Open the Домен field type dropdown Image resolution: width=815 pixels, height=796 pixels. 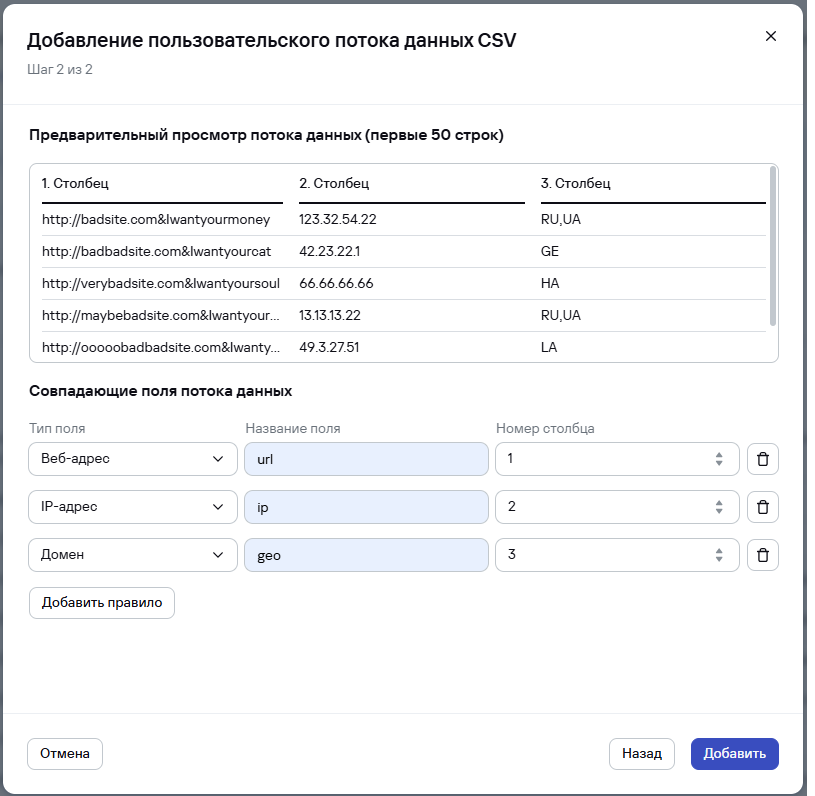point(133,555)
